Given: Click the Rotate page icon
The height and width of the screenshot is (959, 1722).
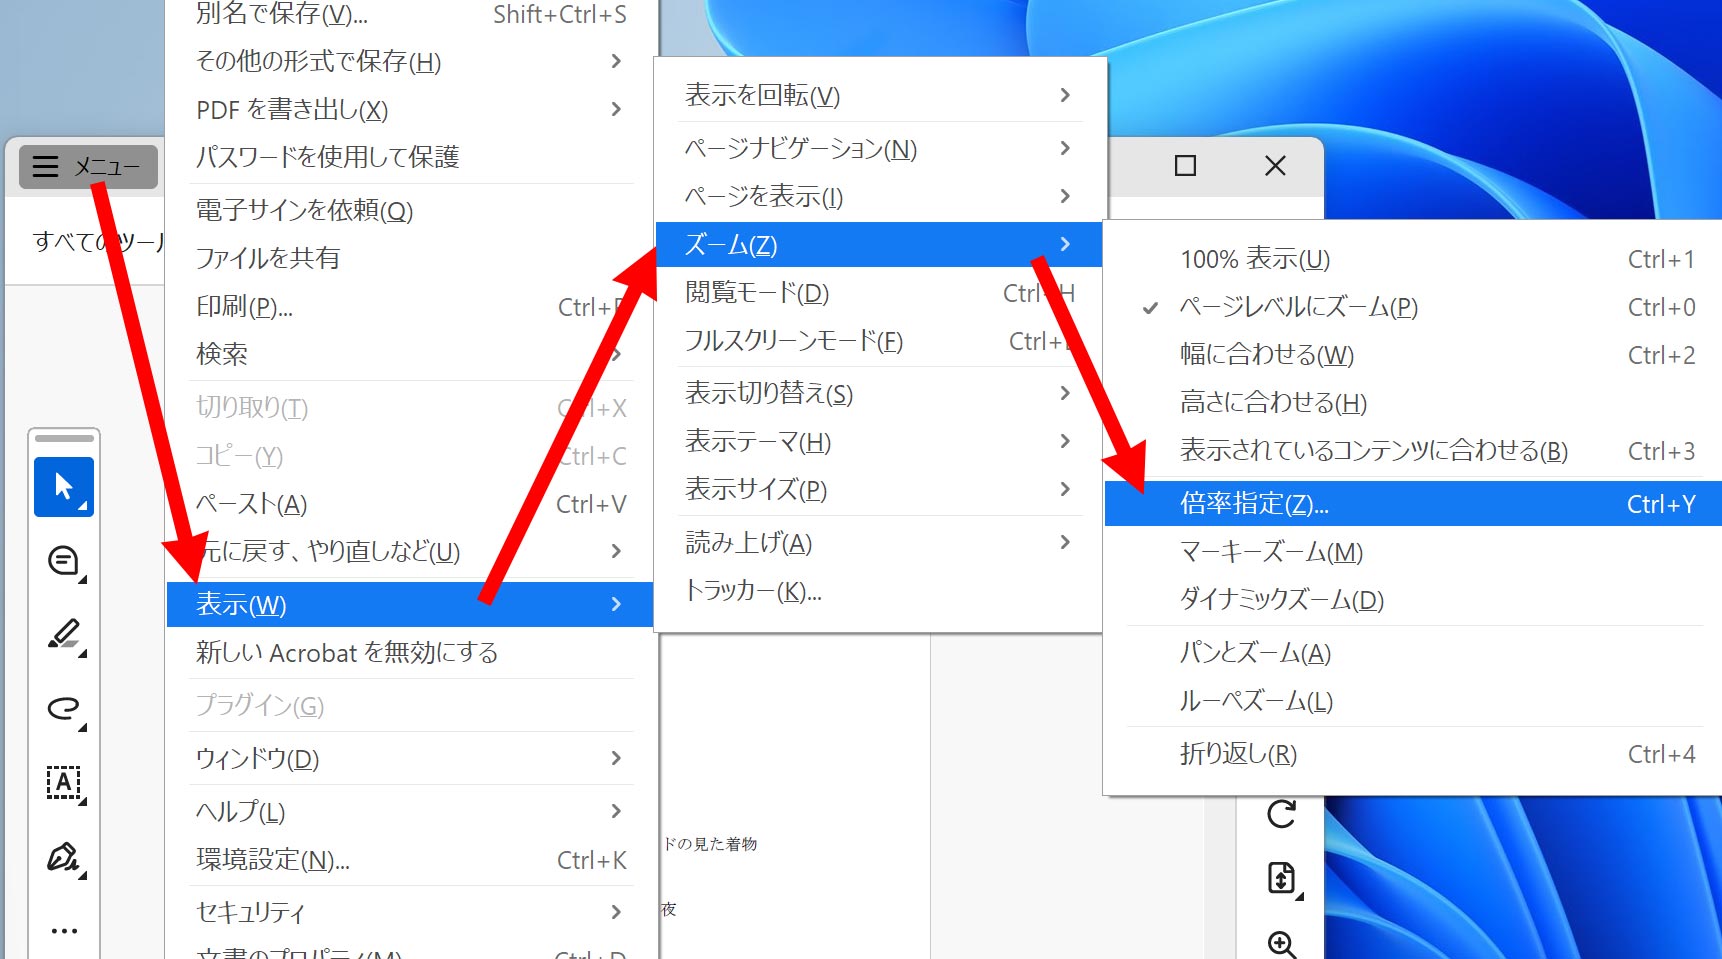Looking at the screenshot, I should (1283, 812).
